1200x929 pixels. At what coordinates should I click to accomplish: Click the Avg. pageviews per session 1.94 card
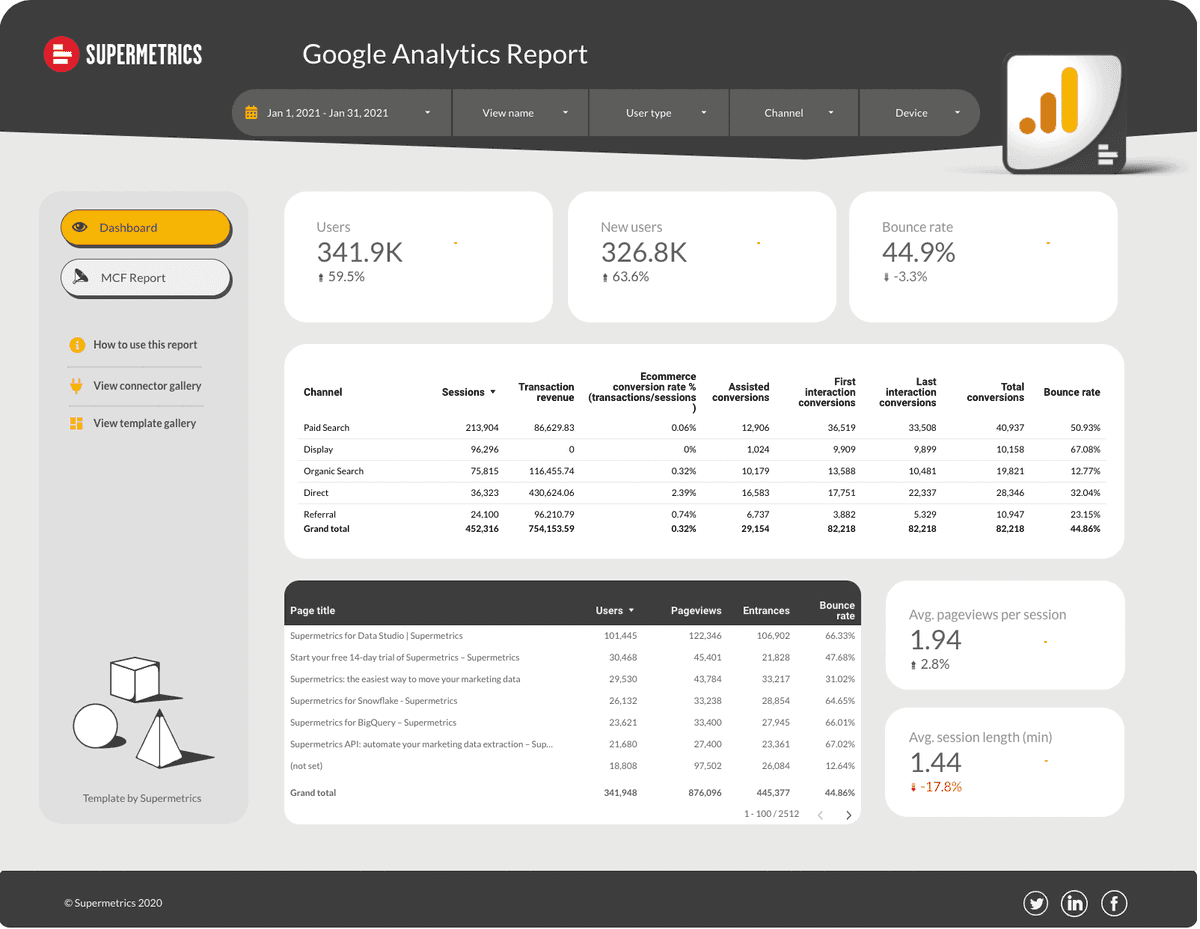click(x=1005, y=636)
